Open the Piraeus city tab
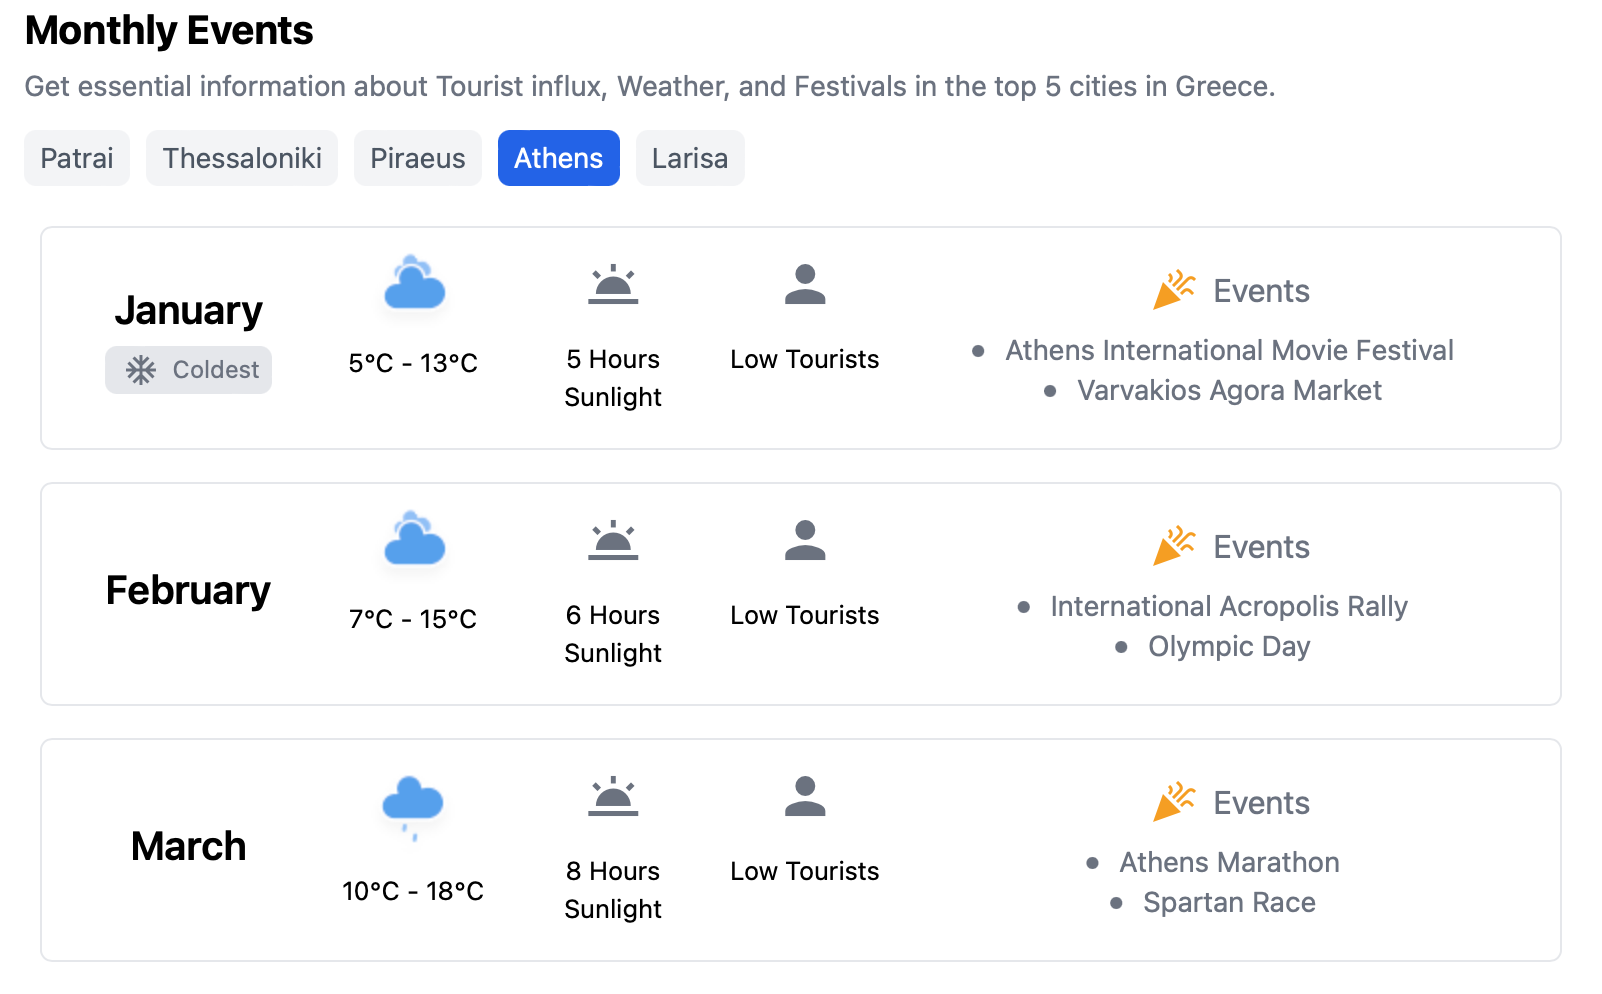The height and width of the screenshot is (994, 1602). click(x=418, y=158)
